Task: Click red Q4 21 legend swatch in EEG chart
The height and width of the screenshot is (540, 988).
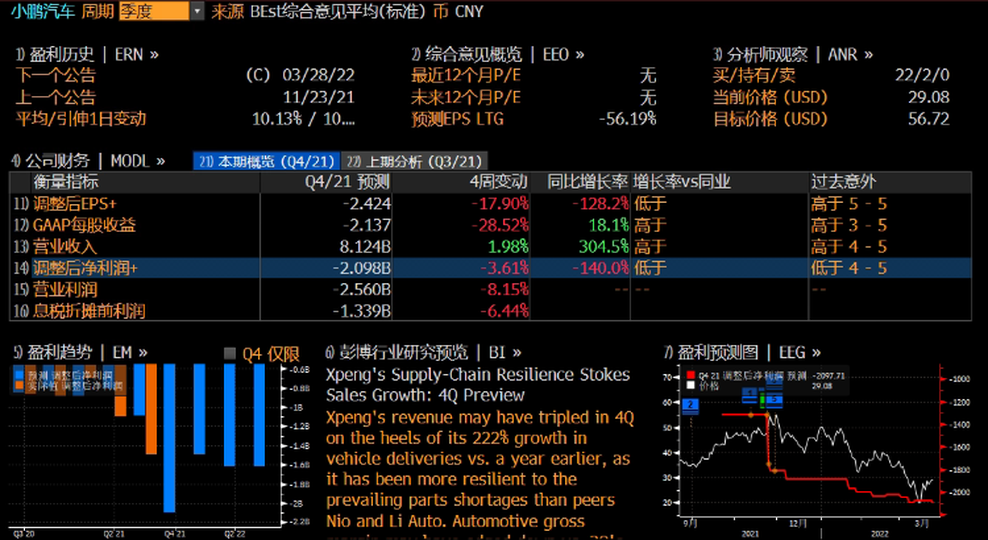Action: (691, 376)
